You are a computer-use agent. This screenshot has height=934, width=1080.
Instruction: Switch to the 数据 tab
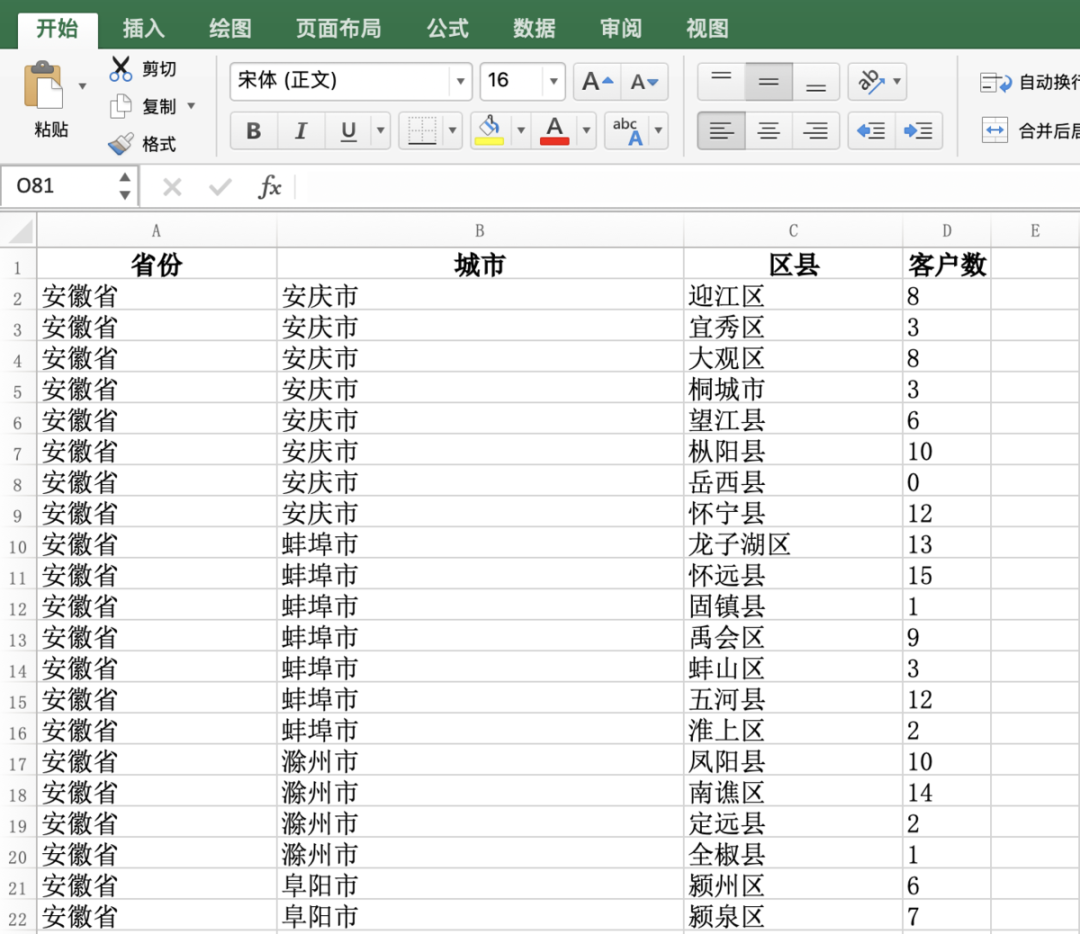point(534,29)
